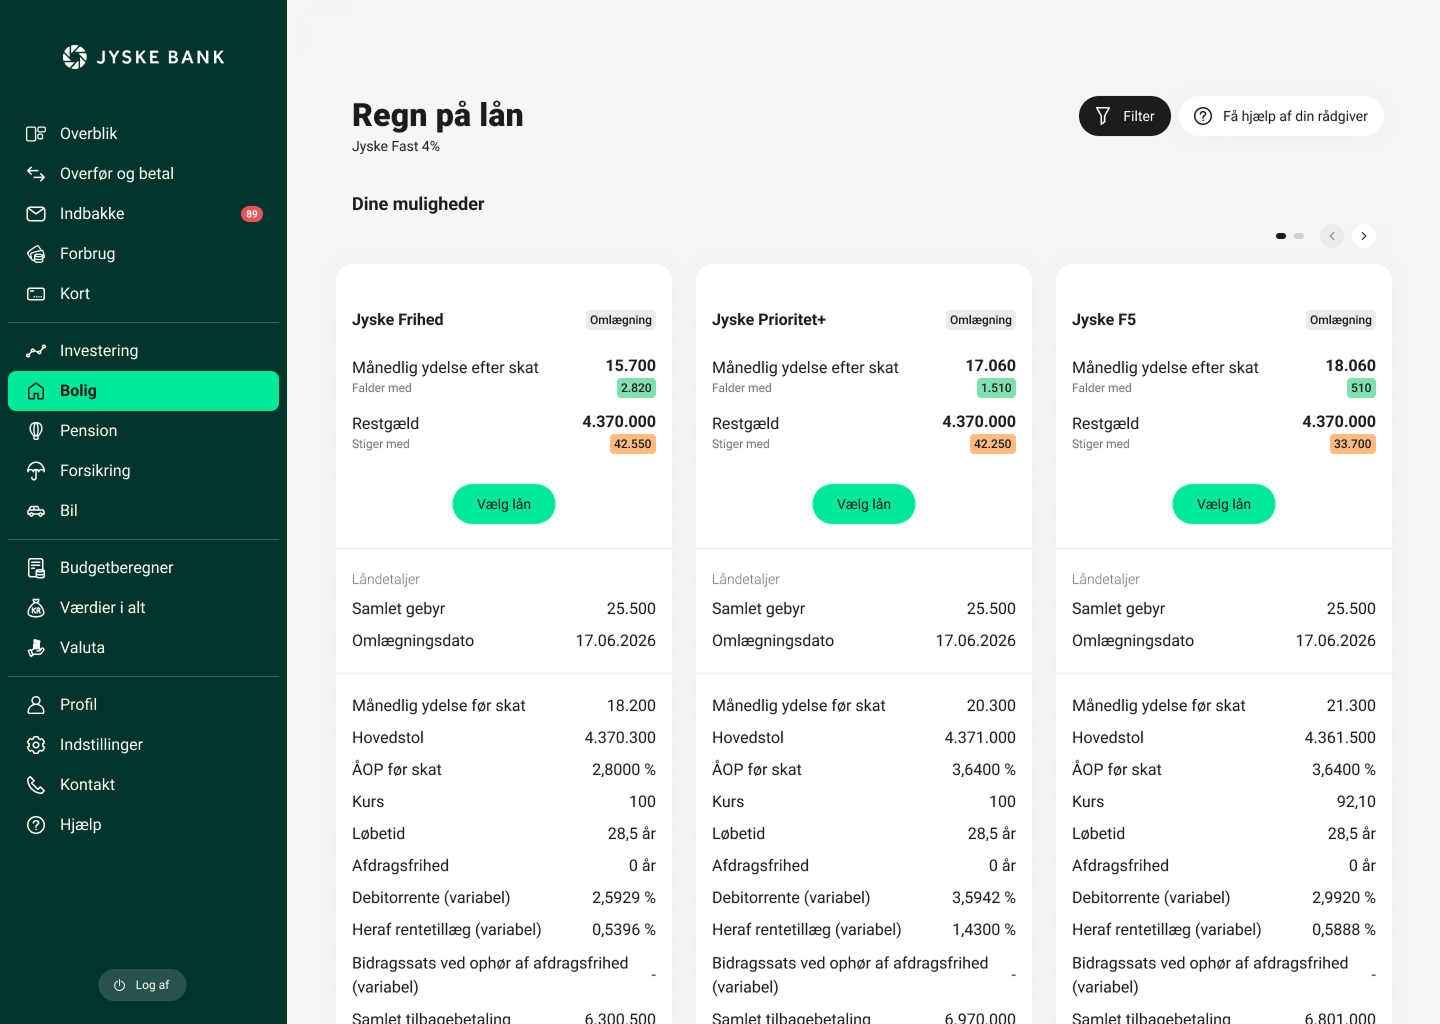
Task: Click the Jyske F5 card title
Action: (1104, 320)
